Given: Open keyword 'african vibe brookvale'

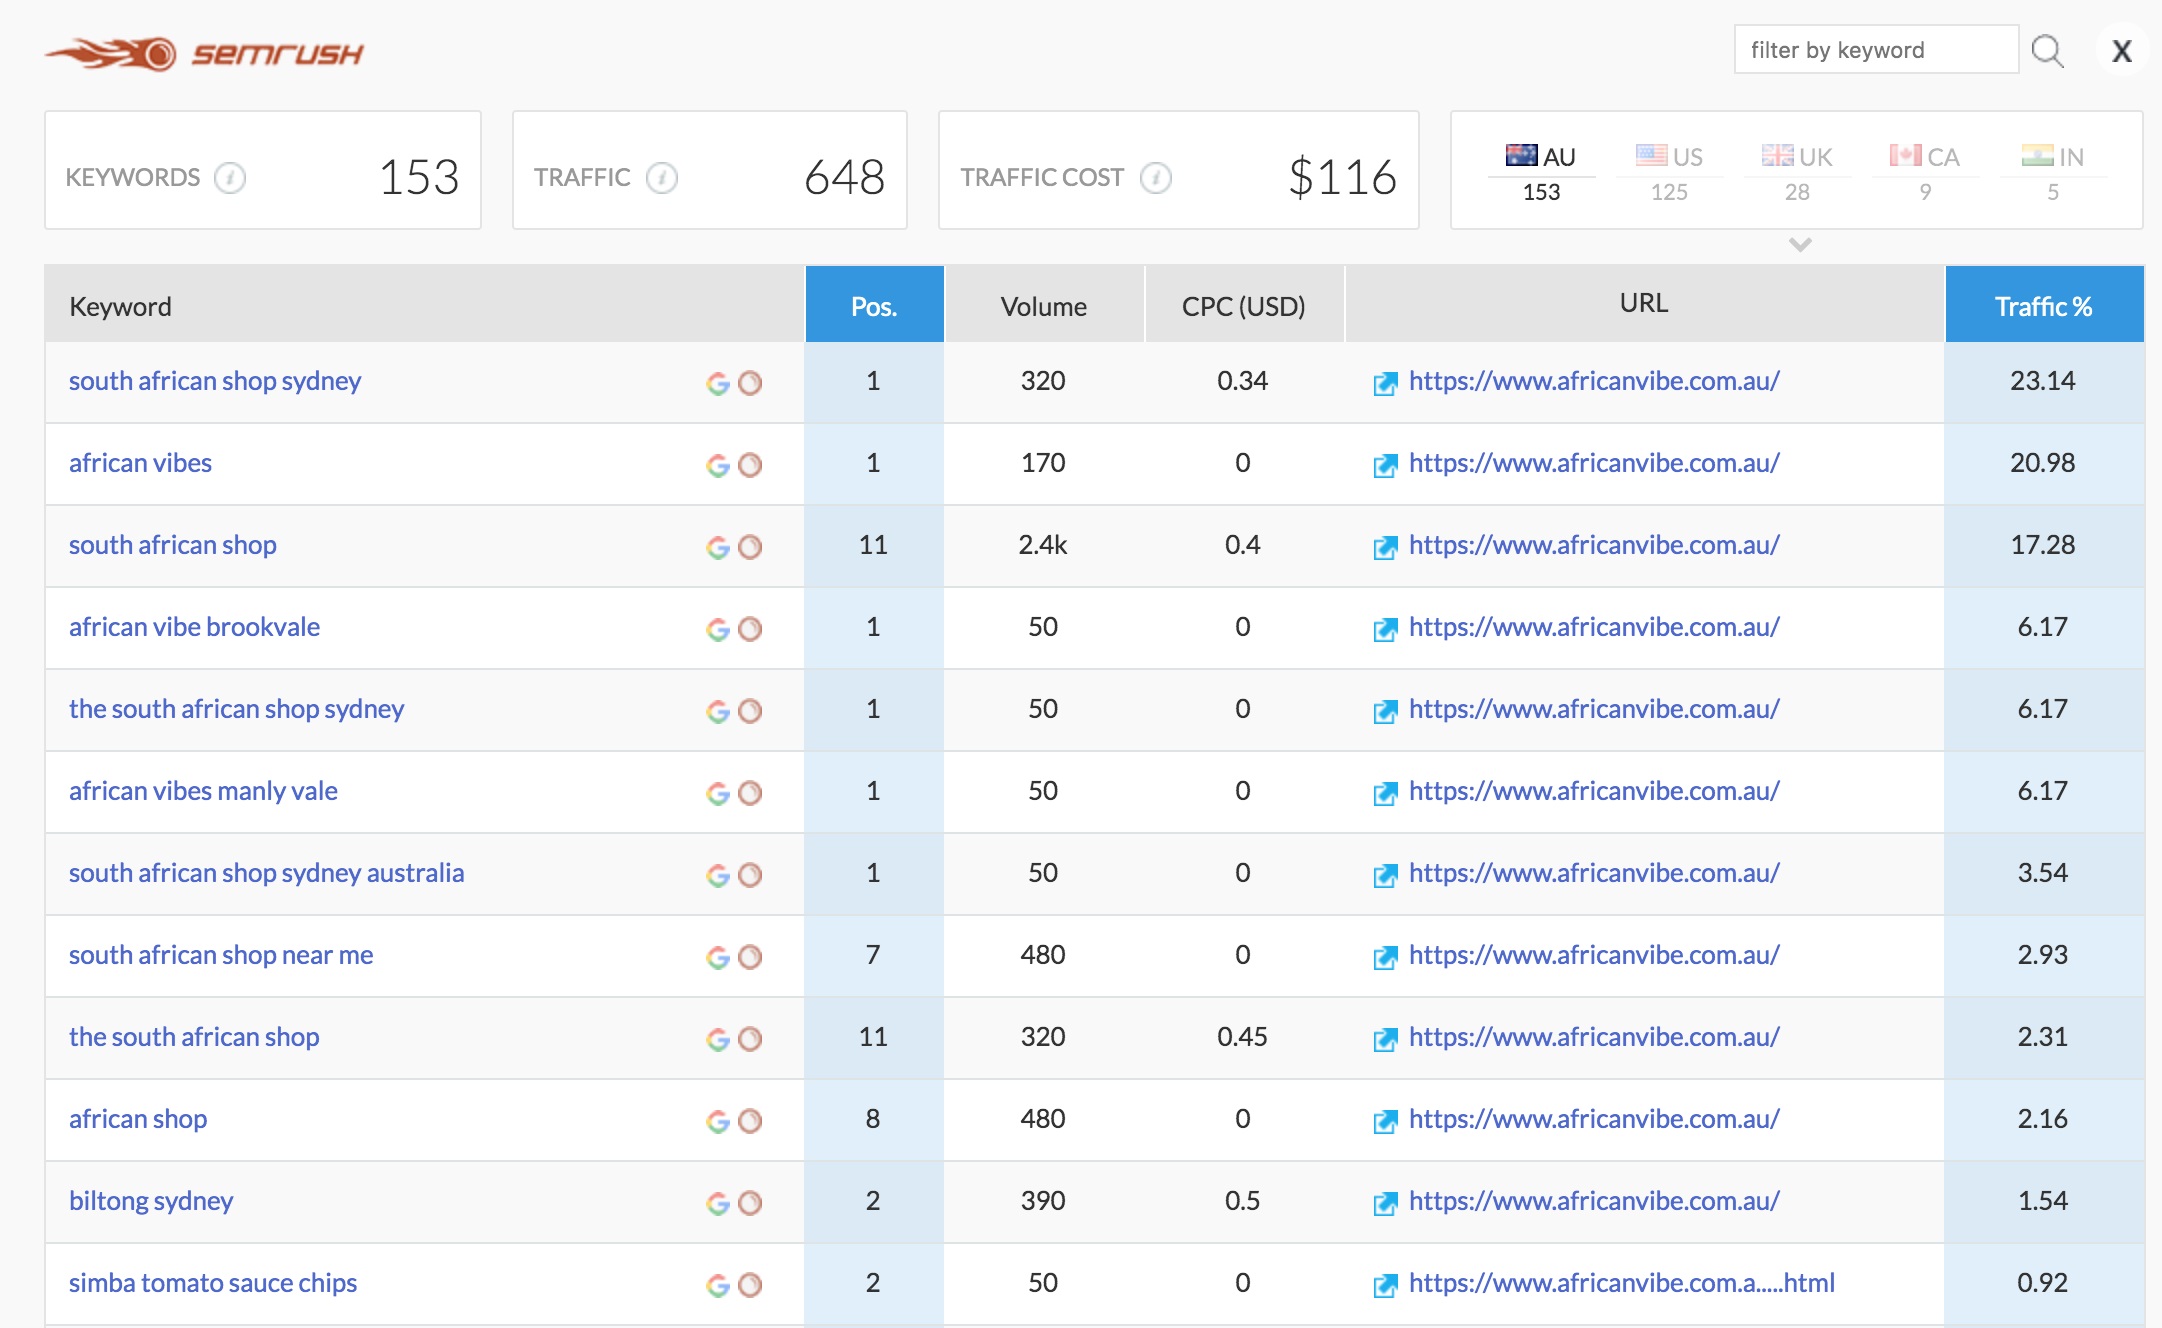Looking at the screenshot, I should point(194,627).
